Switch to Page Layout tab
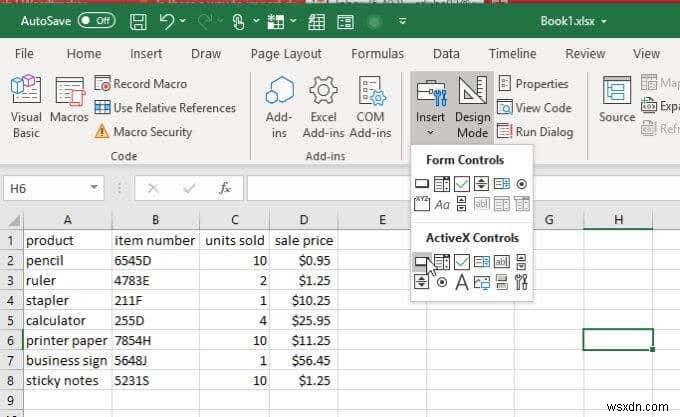Image resolution: width=680 pixels, height=417 pixels. tap(286, 54)
